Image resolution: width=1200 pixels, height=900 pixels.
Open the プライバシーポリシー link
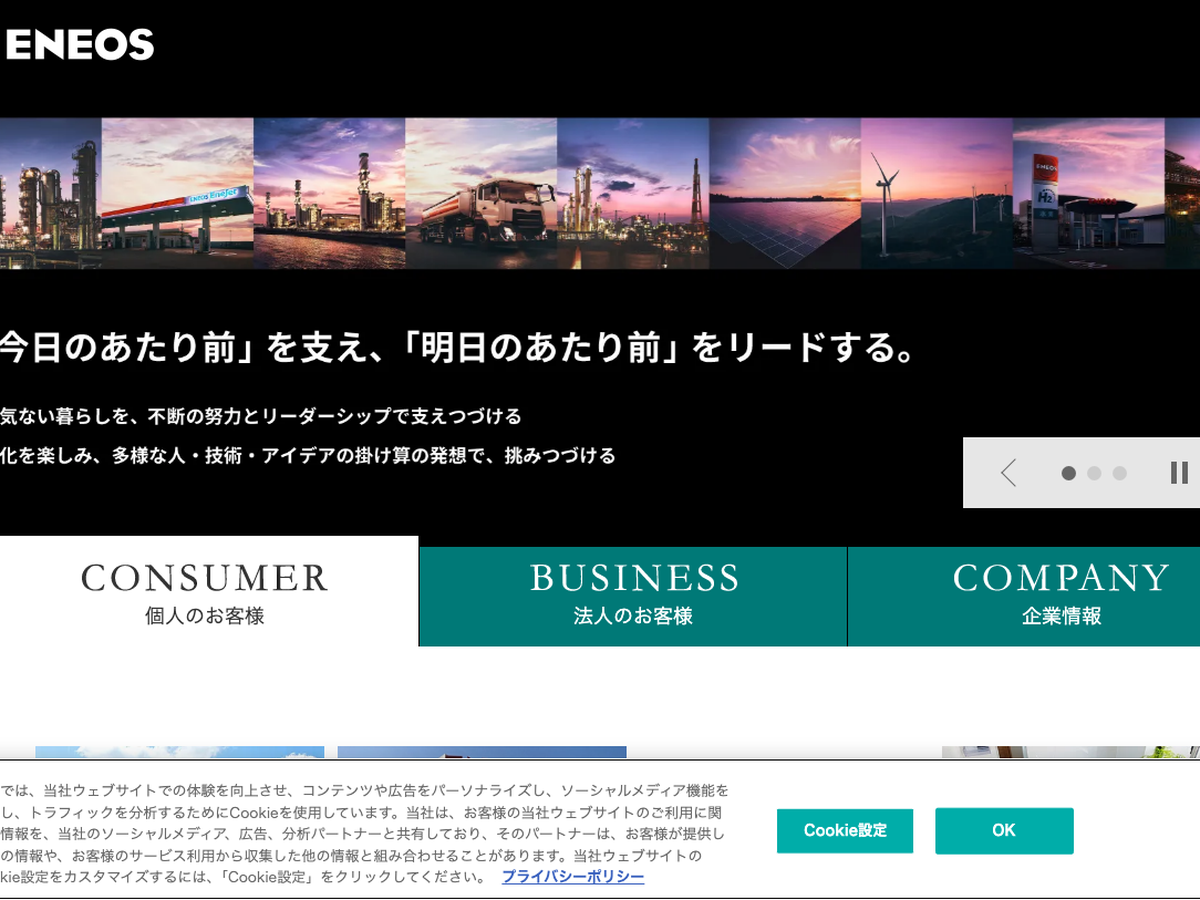click(x=573, y=877)
